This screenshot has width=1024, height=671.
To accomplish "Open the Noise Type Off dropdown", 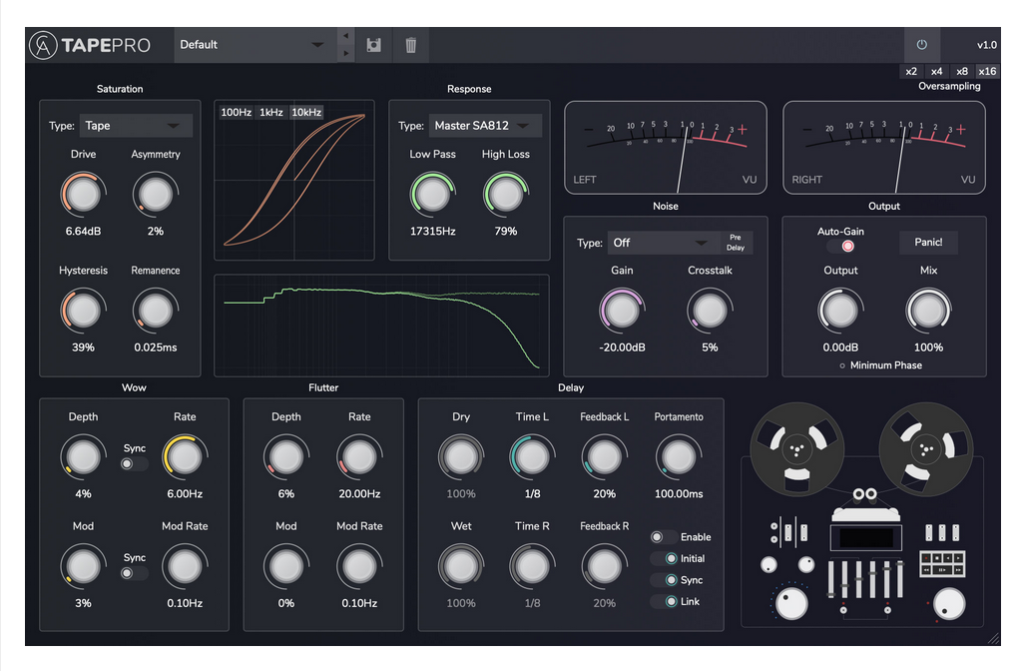I will click(x=662, y=242).
